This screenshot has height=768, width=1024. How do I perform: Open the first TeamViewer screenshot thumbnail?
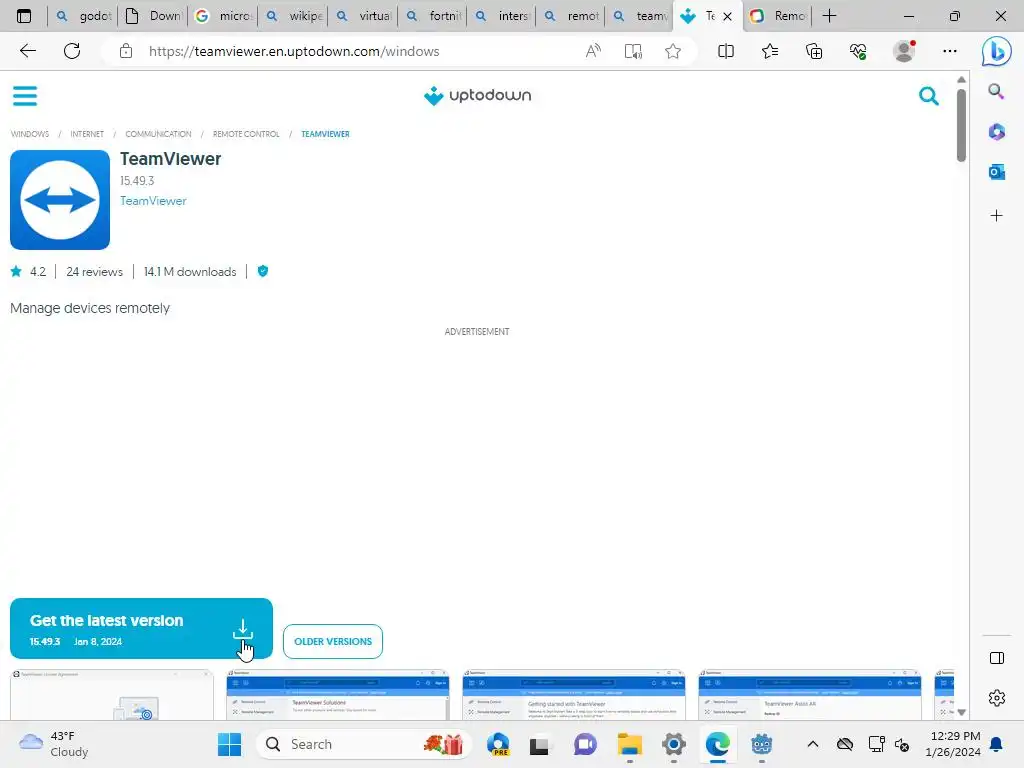tap(112, 695)
